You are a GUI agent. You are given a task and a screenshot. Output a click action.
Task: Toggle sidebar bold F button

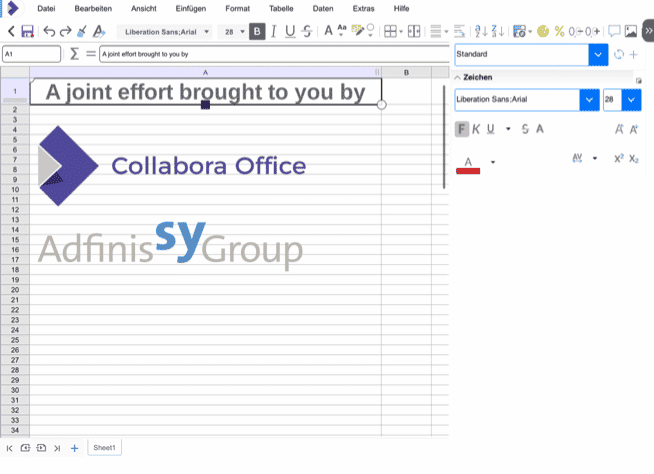[x=461, y=128]
